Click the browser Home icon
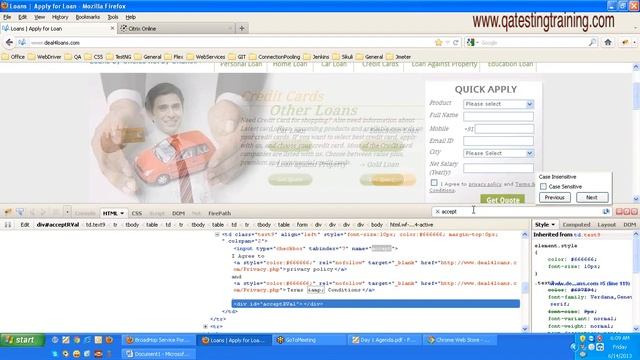The height and width of the screenshot is (360, 640). click(x=608, y=42)
